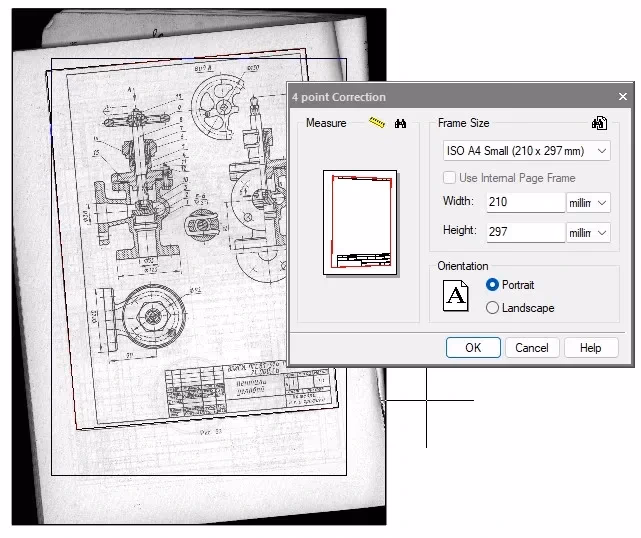Click the 'Width:' label

coord(458,201)
